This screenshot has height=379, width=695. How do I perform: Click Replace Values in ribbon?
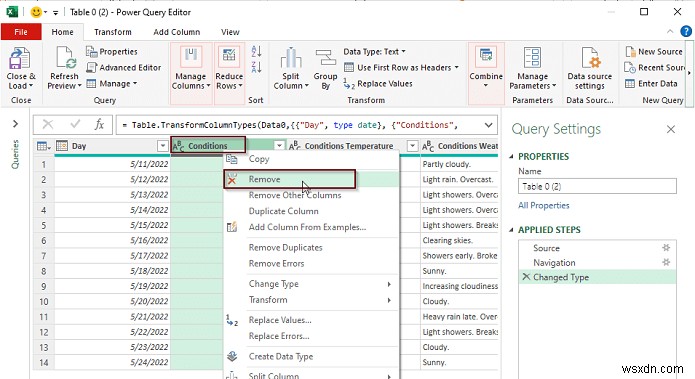(x=378, y=84)
